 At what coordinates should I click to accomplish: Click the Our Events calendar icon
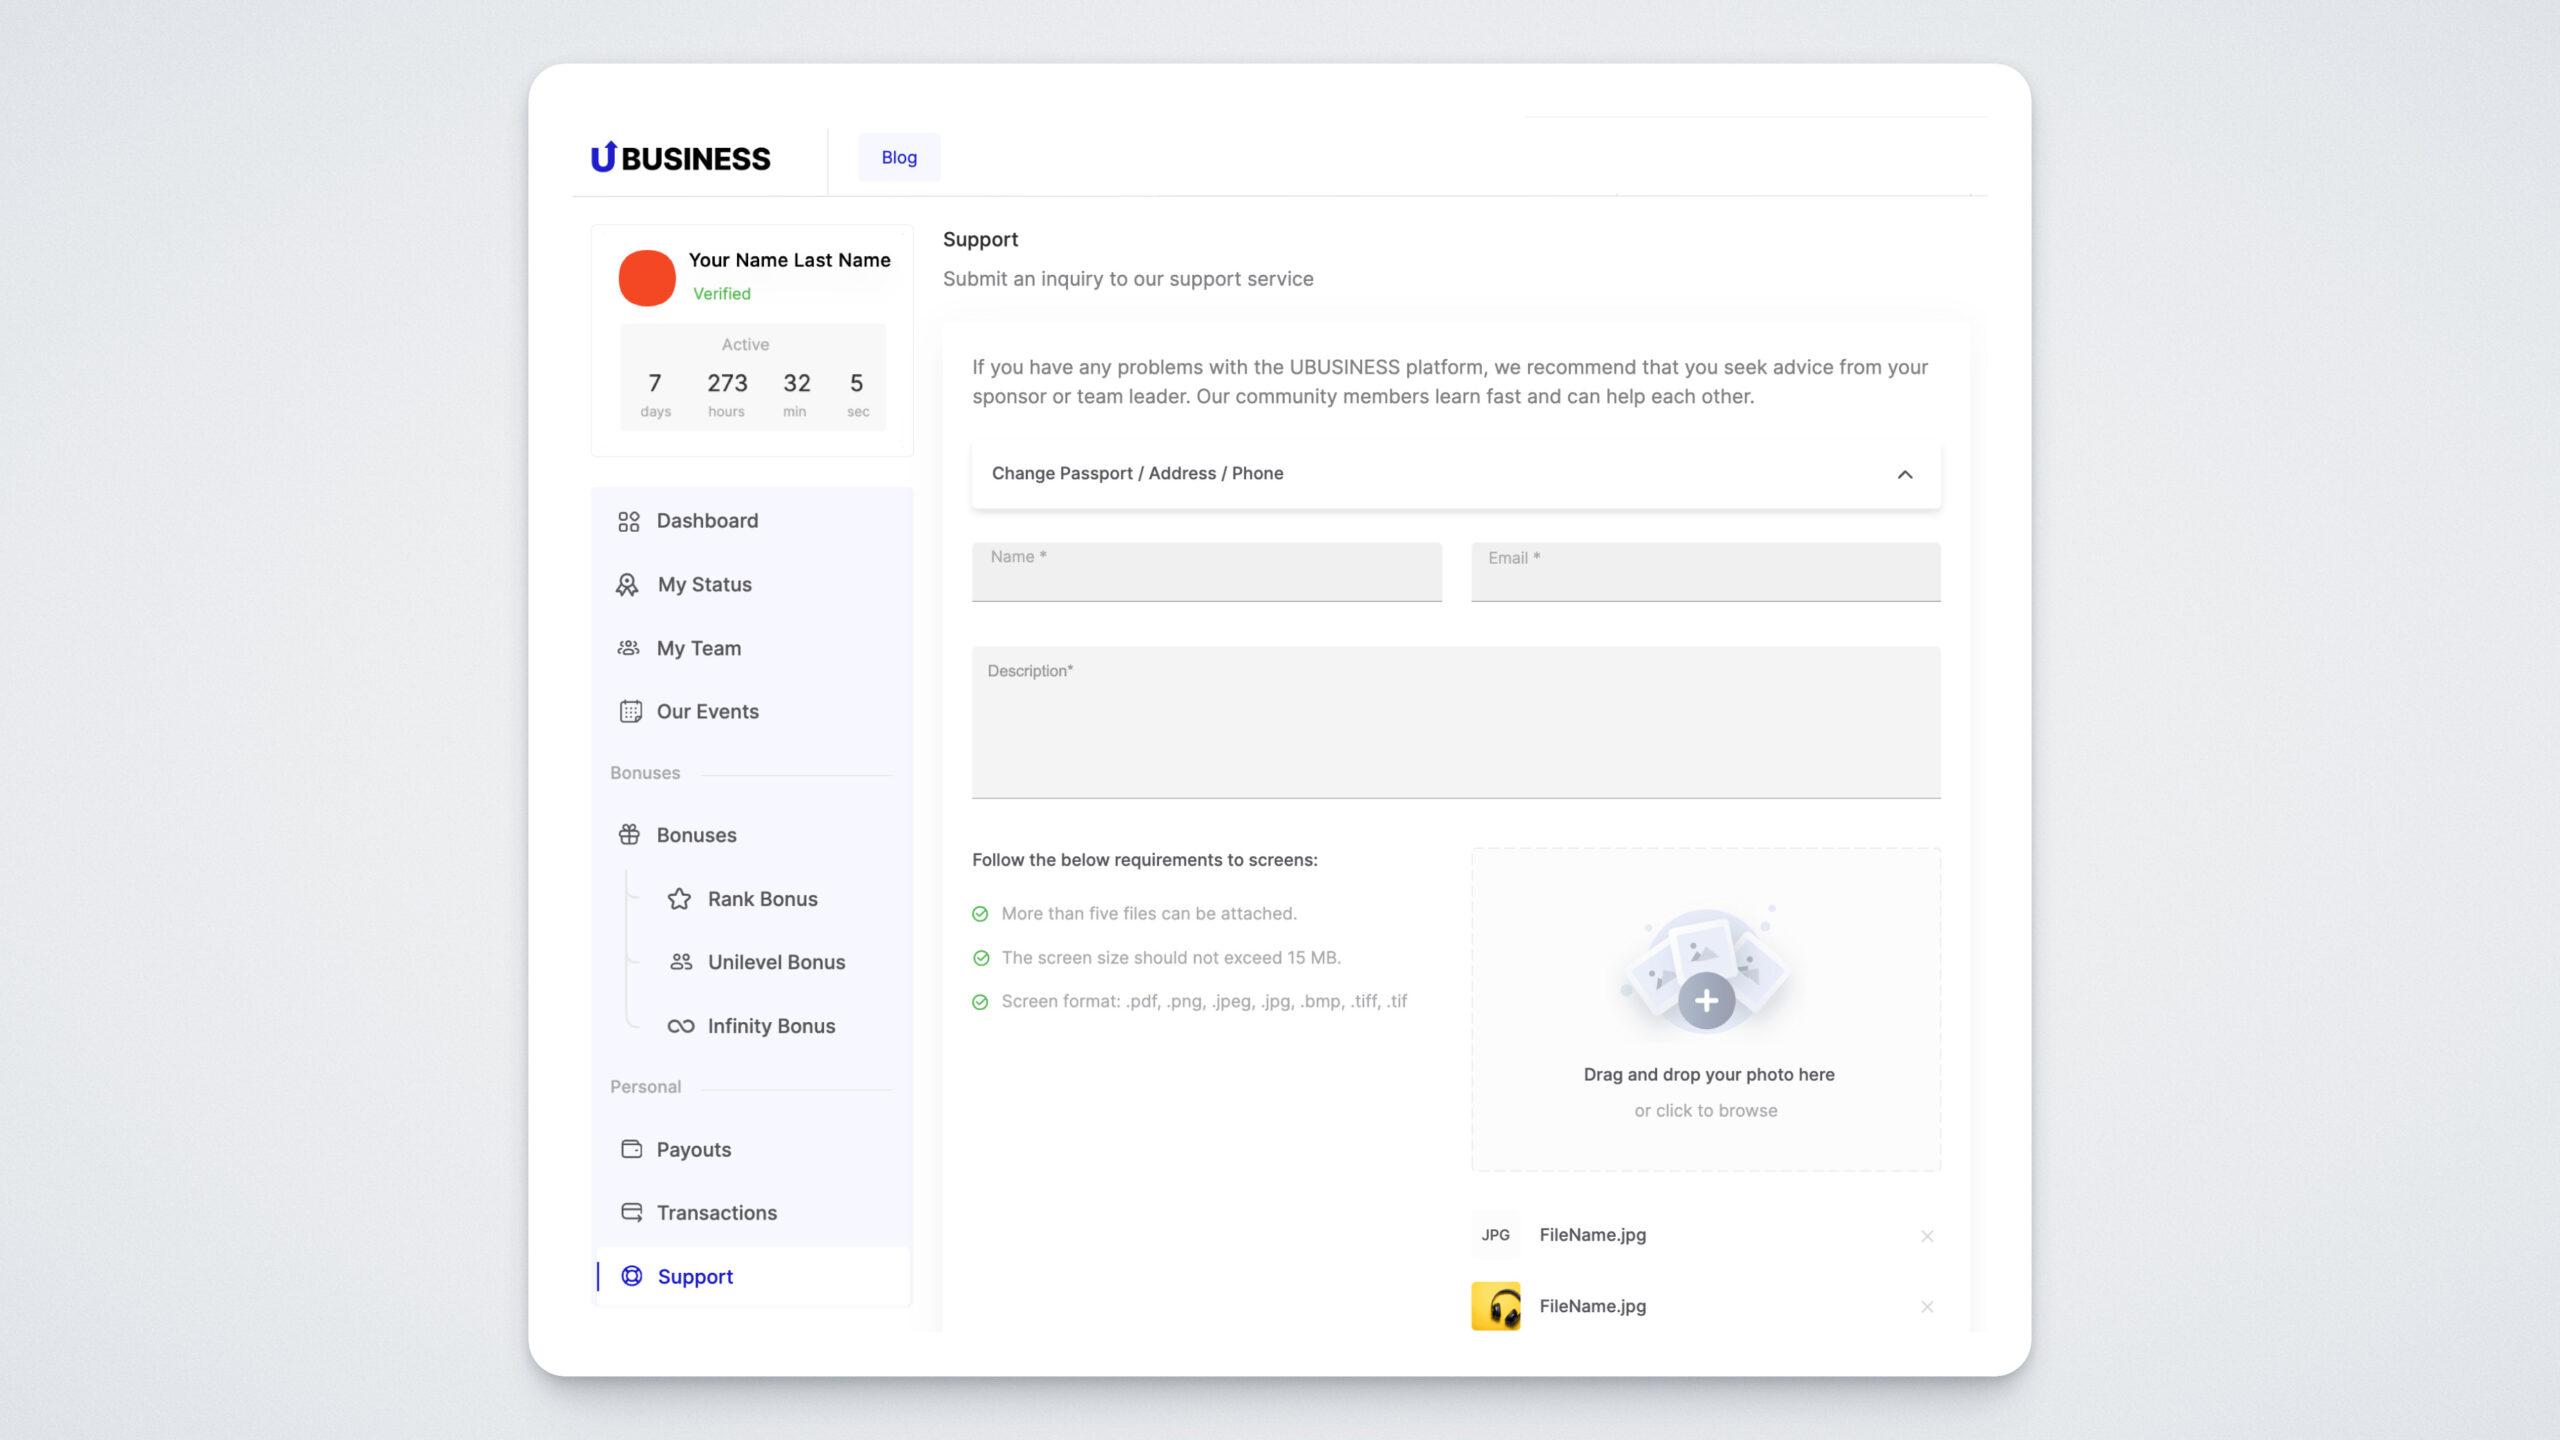(630, 711)
